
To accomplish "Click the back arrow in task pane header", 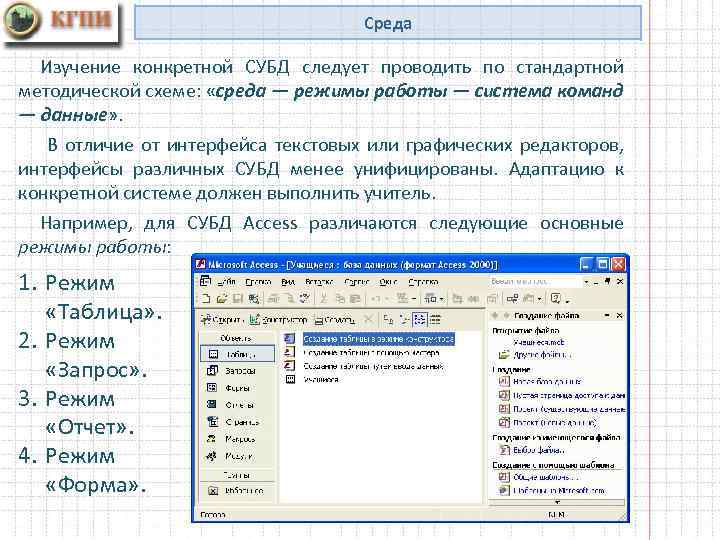I will click(x=495, y=315).
